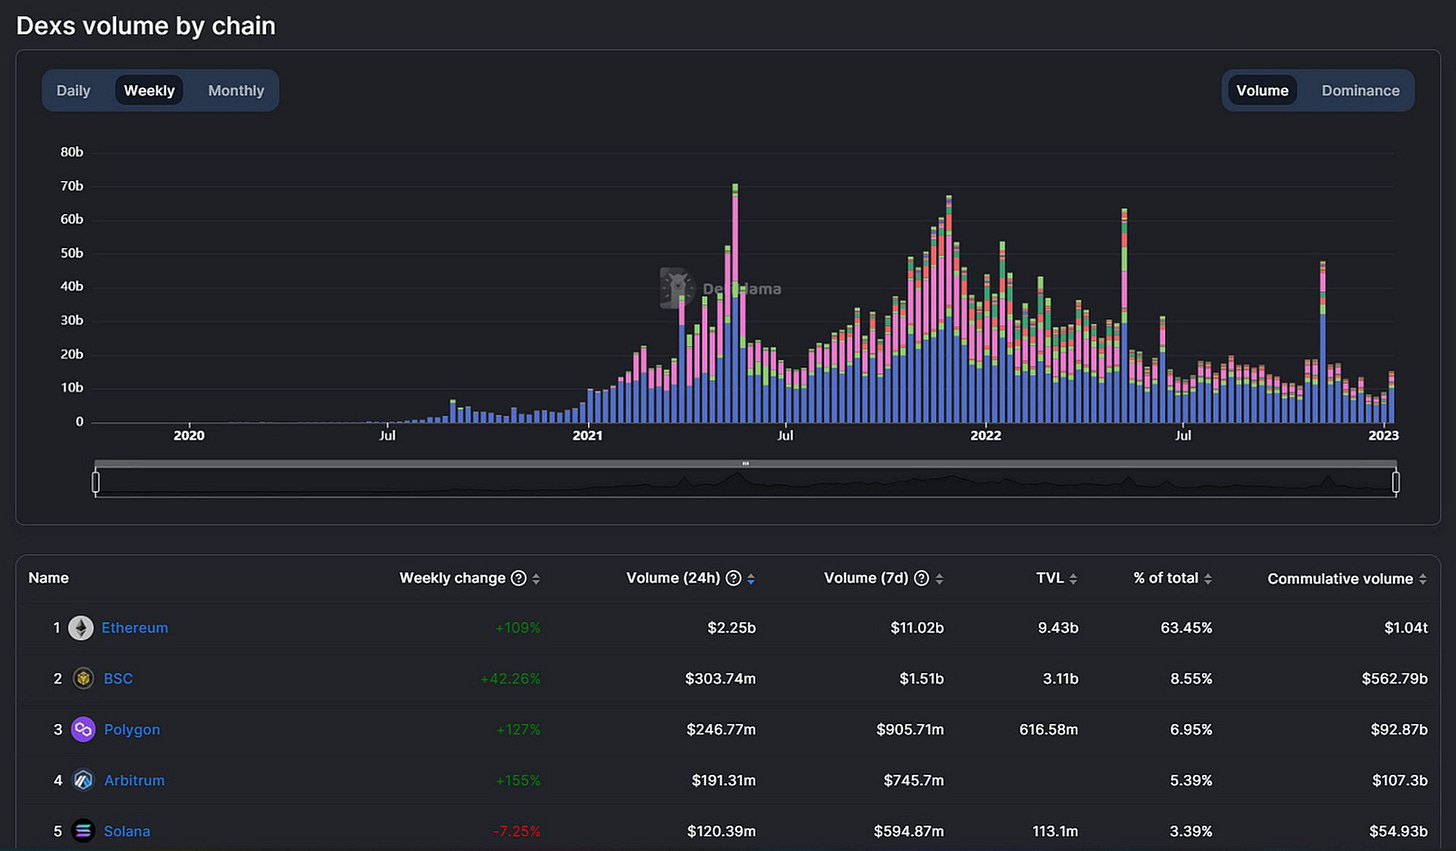This screenshot has height=851, width=1456.
Task: Open the Polygon chain link
Action: 132,730
